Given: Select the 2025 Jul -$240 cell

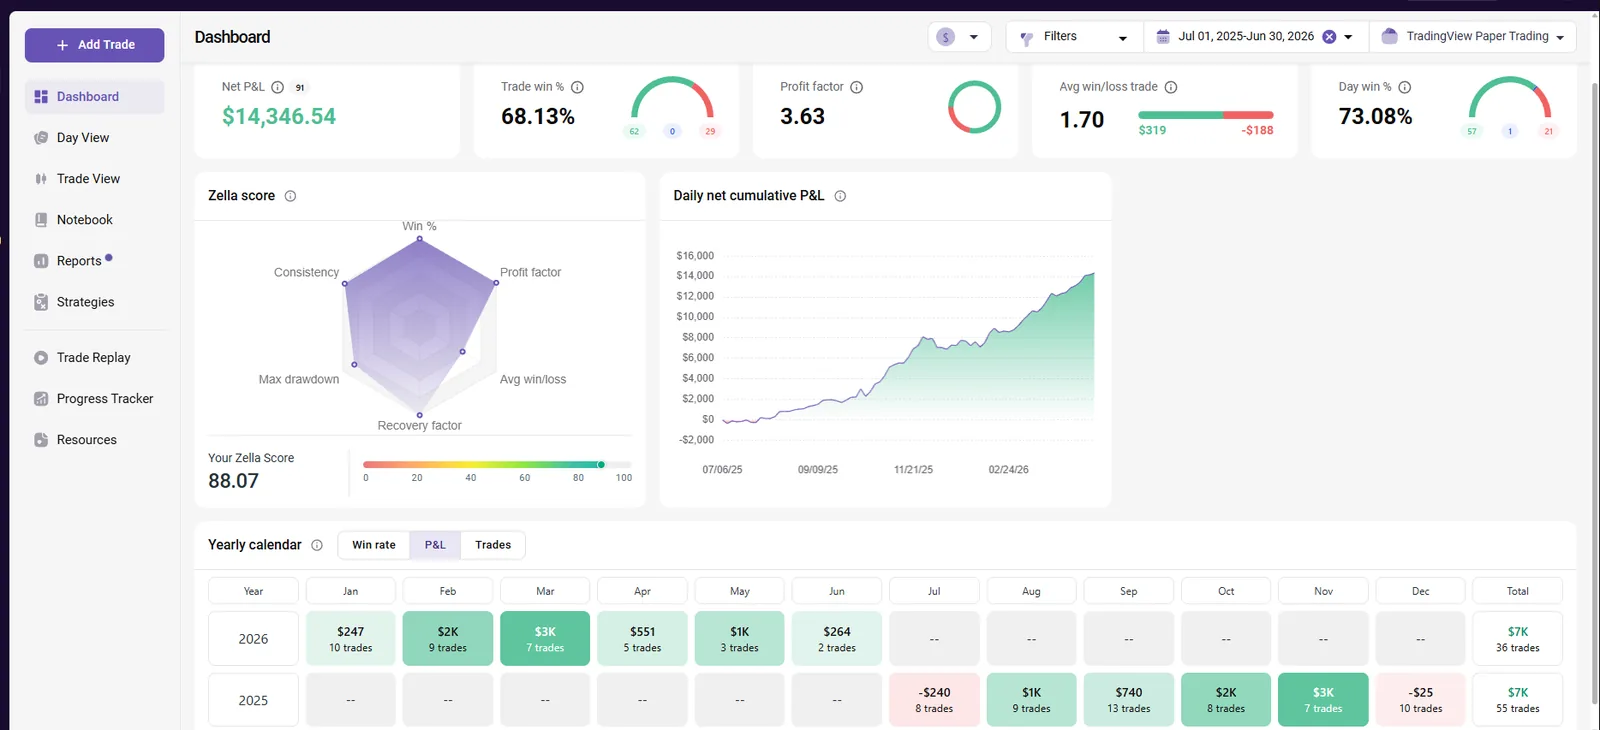Looking at the screenshot, I should pyautogui.click(x=934, y=700).
